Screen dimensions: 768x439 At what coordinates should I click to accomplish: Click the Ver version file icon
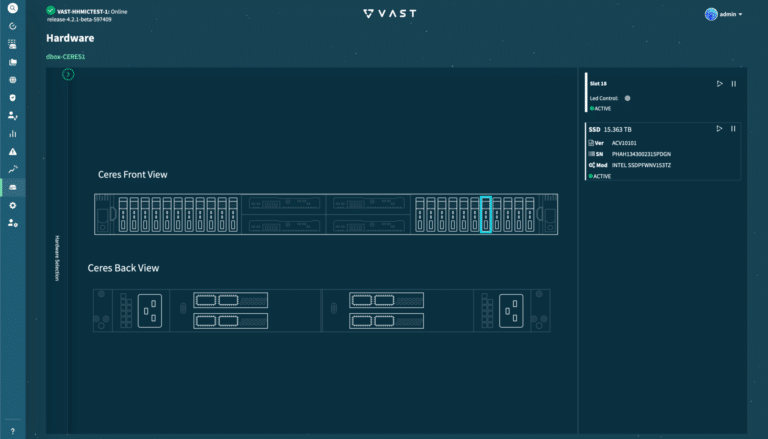point(591,143)
